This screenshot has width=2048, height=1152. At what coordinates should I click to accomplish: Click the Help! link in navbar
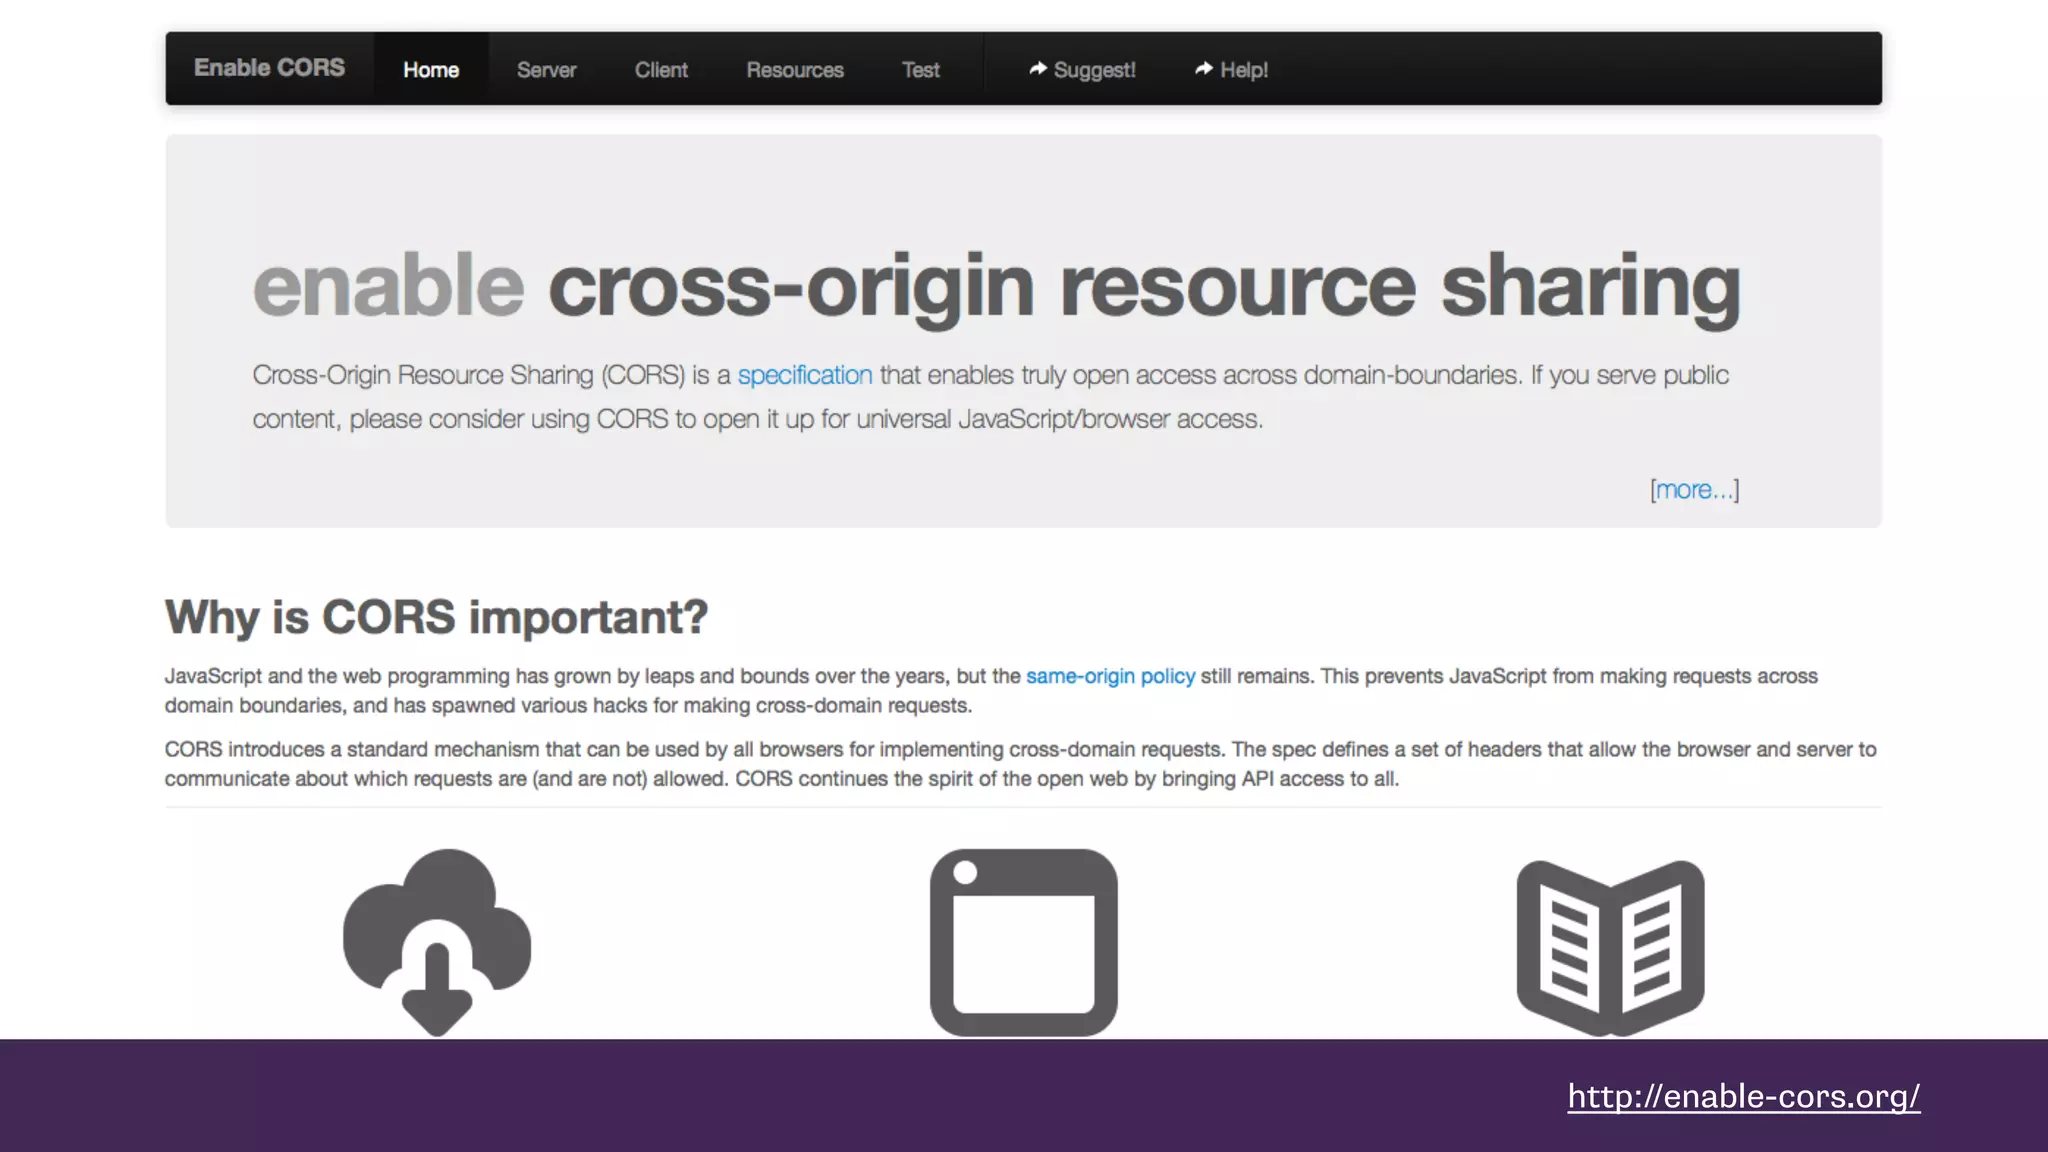point(1231,70)
